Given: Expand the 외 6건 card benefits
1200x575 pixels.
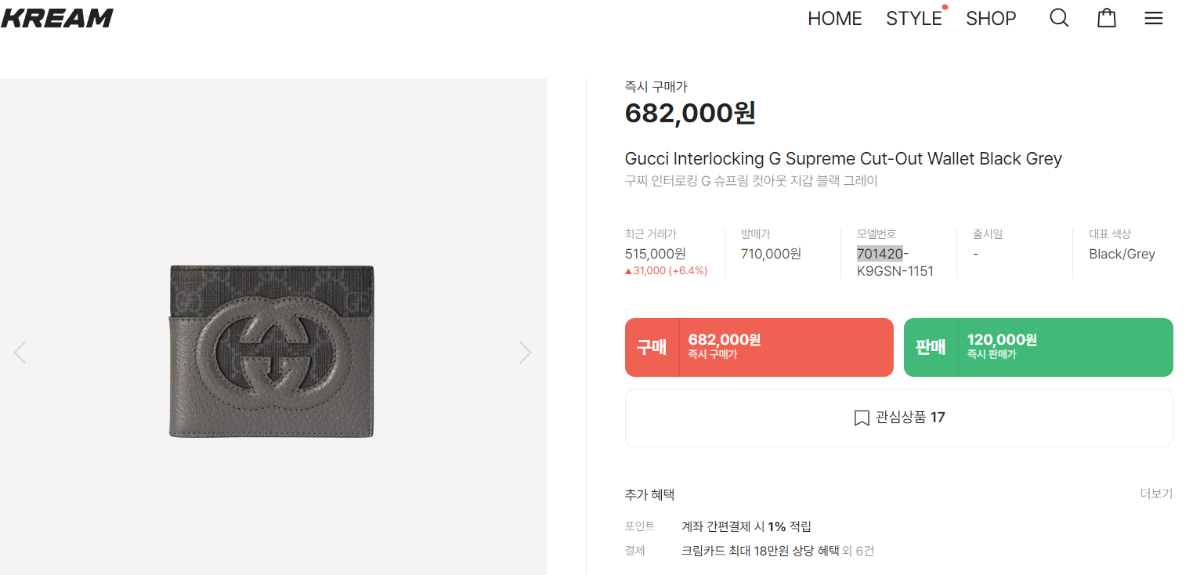Looking at the screenshot, I should (856, 551).
